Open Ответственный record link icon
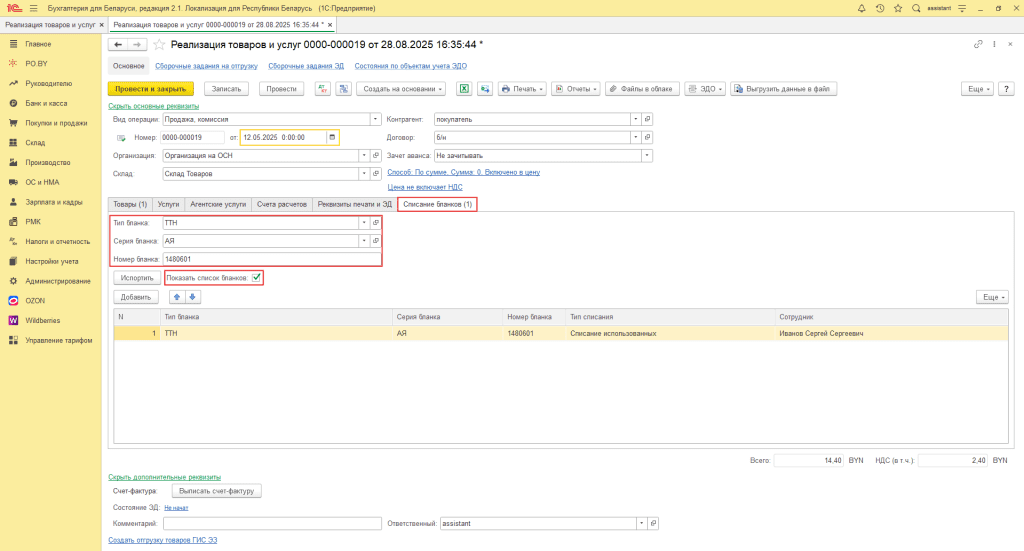 pos(653,523)
